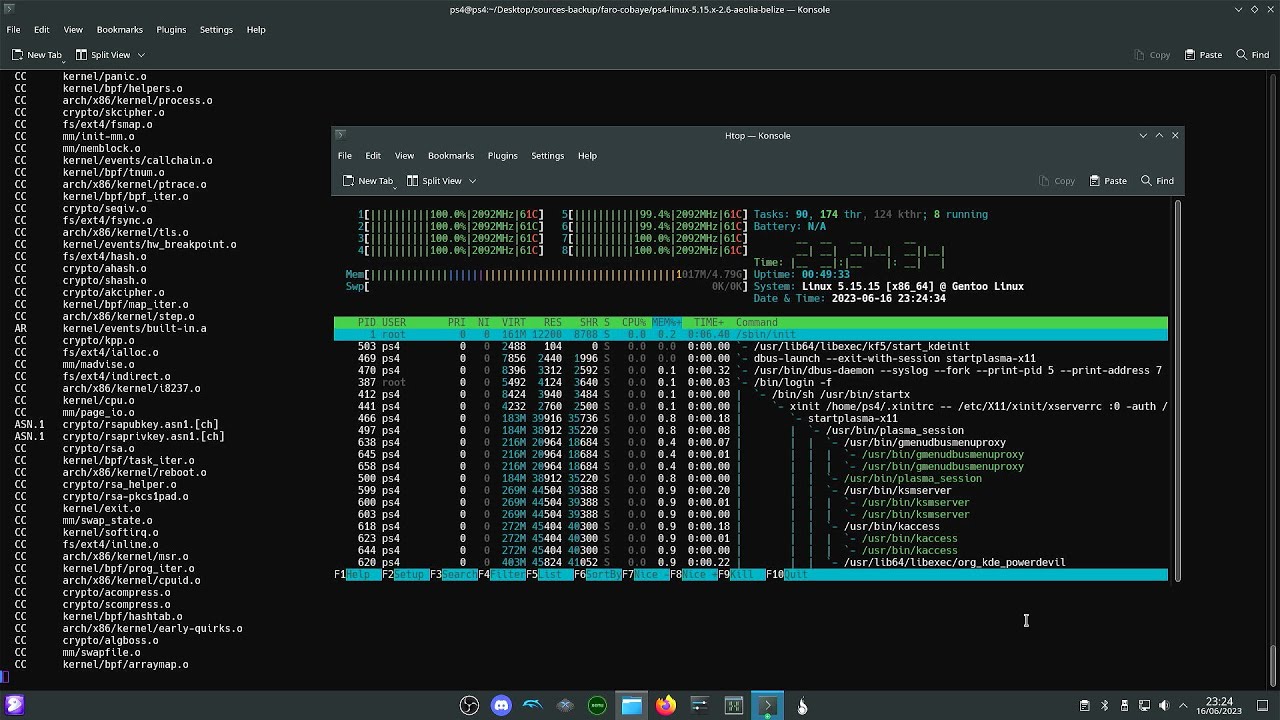Open clipboard tray icon
This screenshot has height=720, width=1280.
coord(1084,706)
